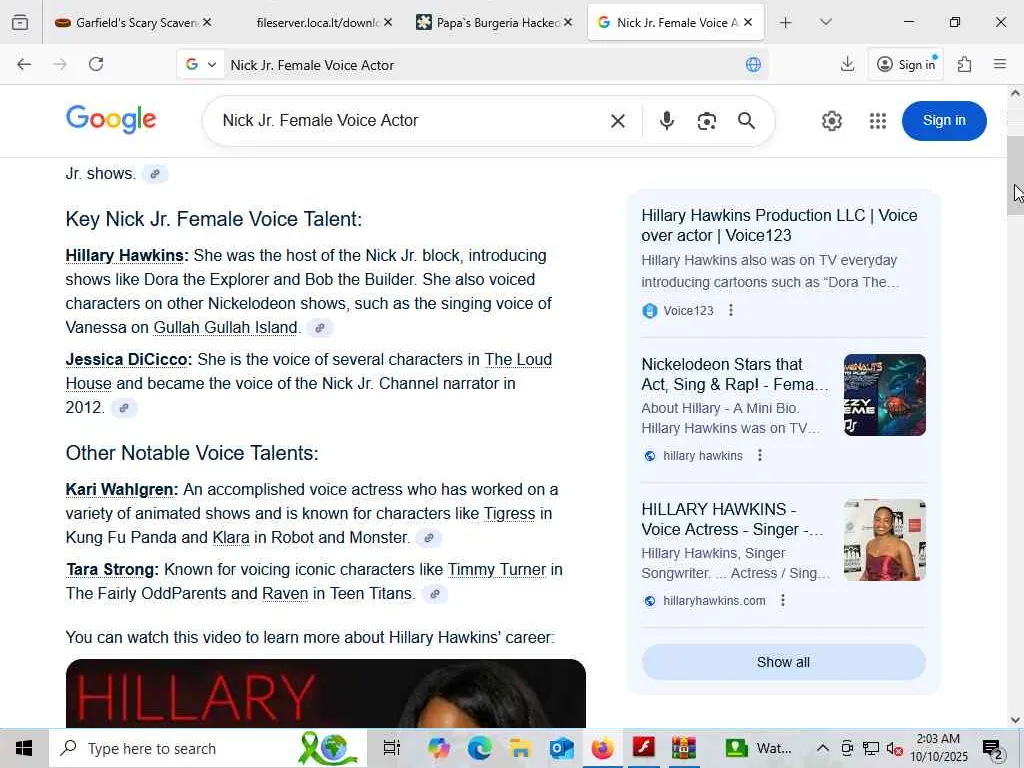Open Jessica DiCicco link
The width and height of the screenshot is (1024, 768).
127,360
